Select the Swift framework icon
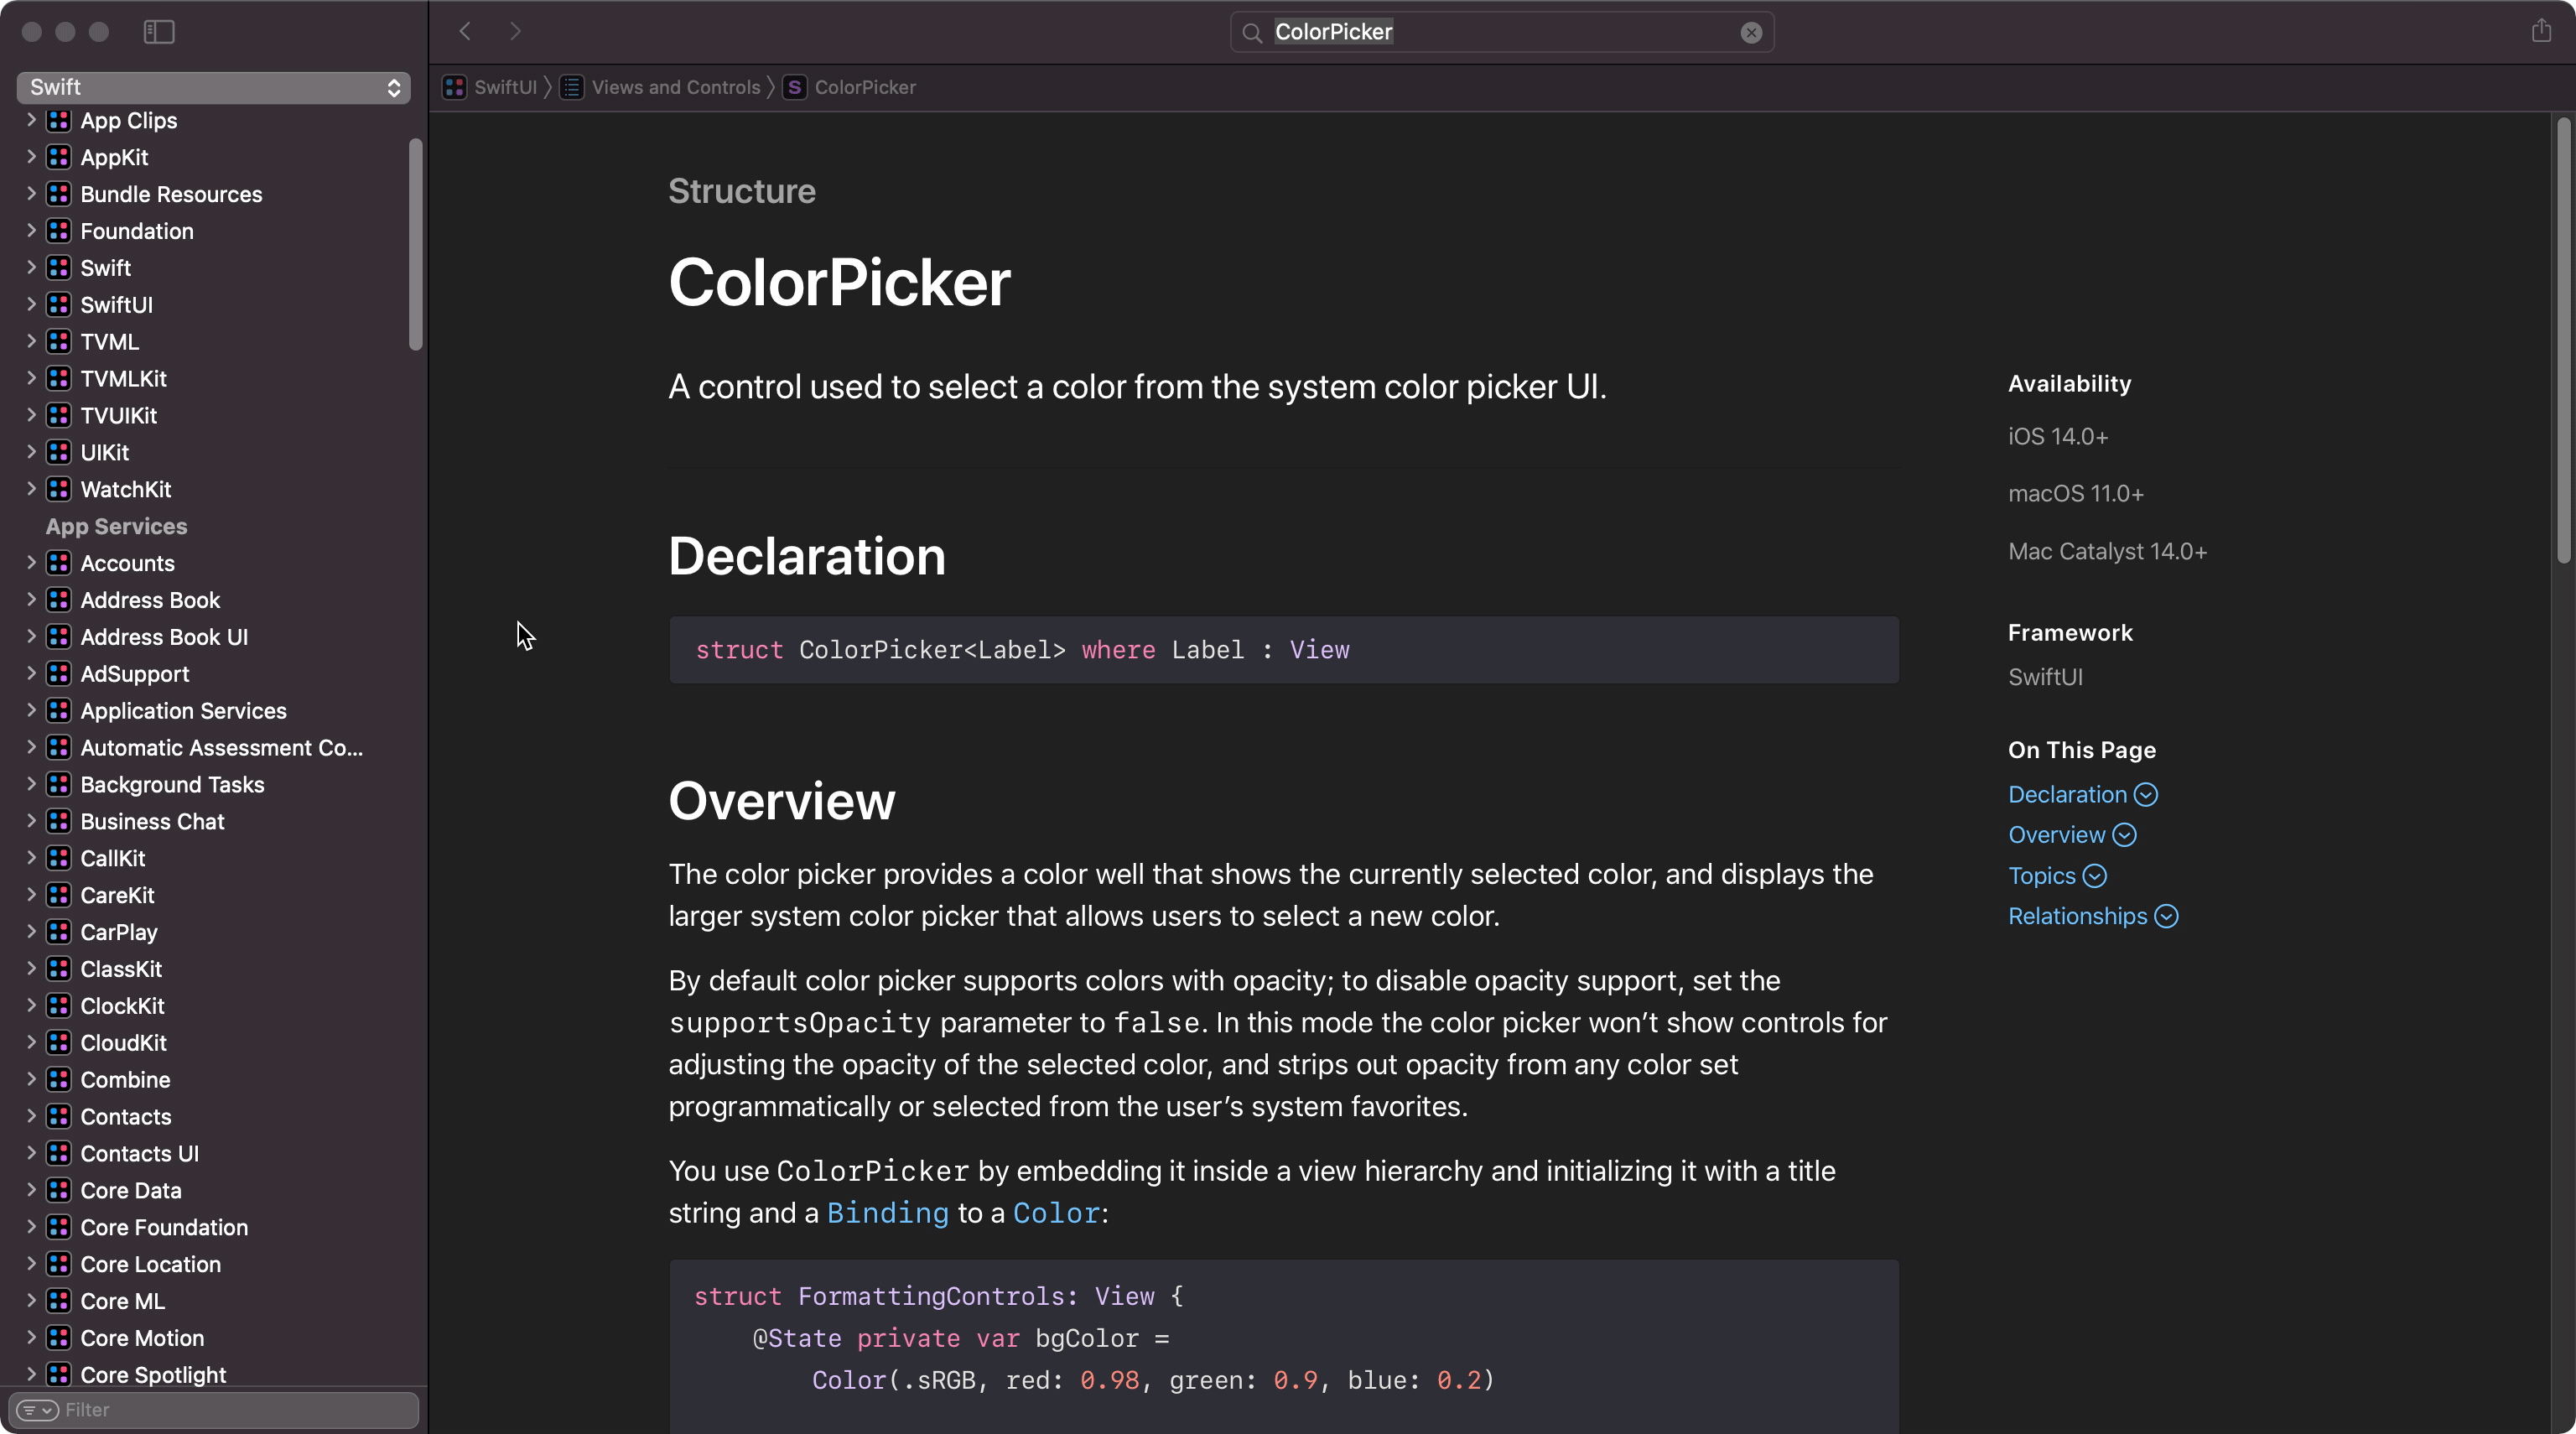 pyautogui.click(x=59, y=268)
